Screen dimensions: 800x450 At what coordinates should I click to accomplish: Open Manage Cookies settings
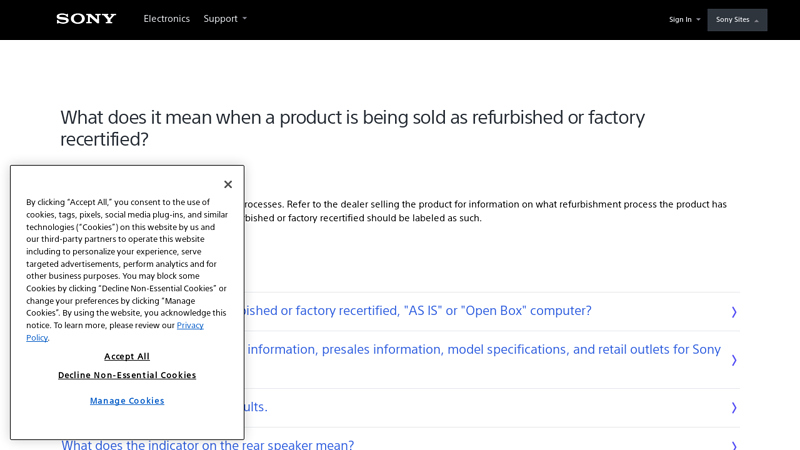[127, 401]
